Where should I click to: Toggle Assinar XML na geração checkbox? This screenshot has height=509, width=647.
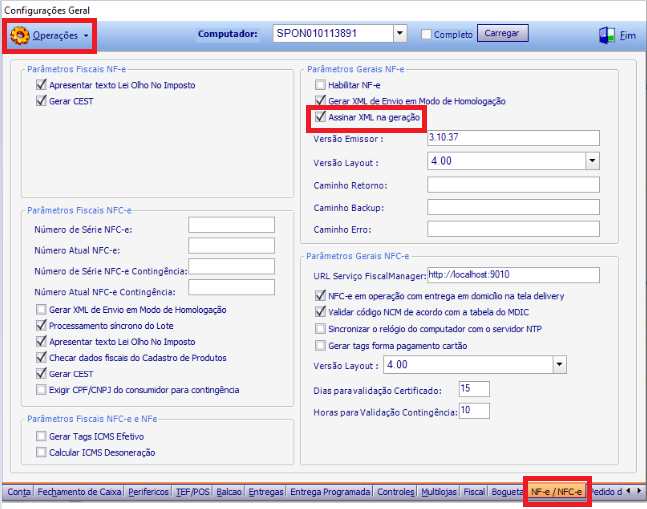pos(320,117)
